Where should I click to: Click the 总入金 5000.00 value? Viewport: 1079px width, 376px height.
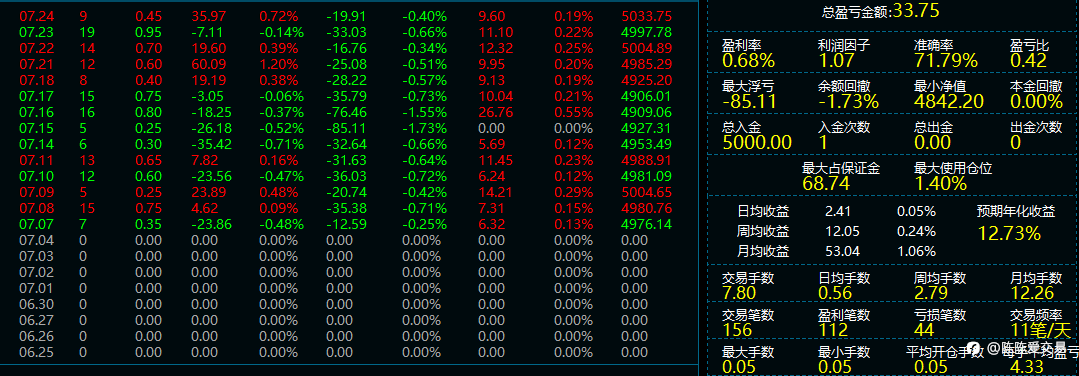click(757, 142)
